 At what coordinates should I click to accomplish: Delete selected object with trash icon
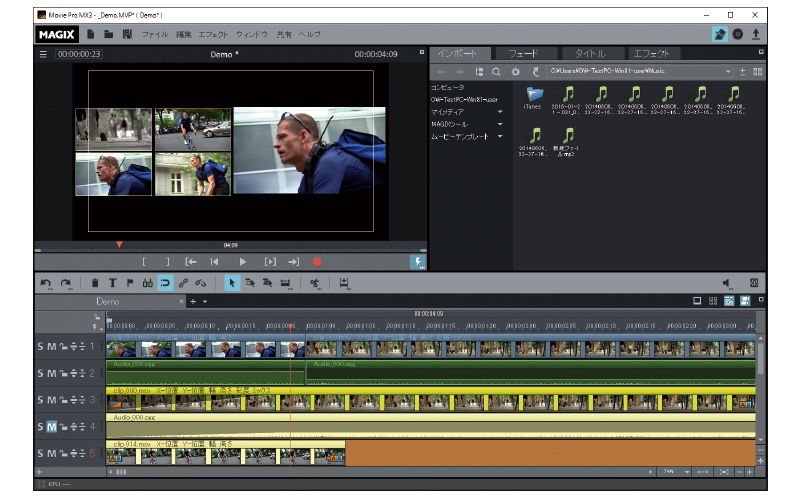95,283
